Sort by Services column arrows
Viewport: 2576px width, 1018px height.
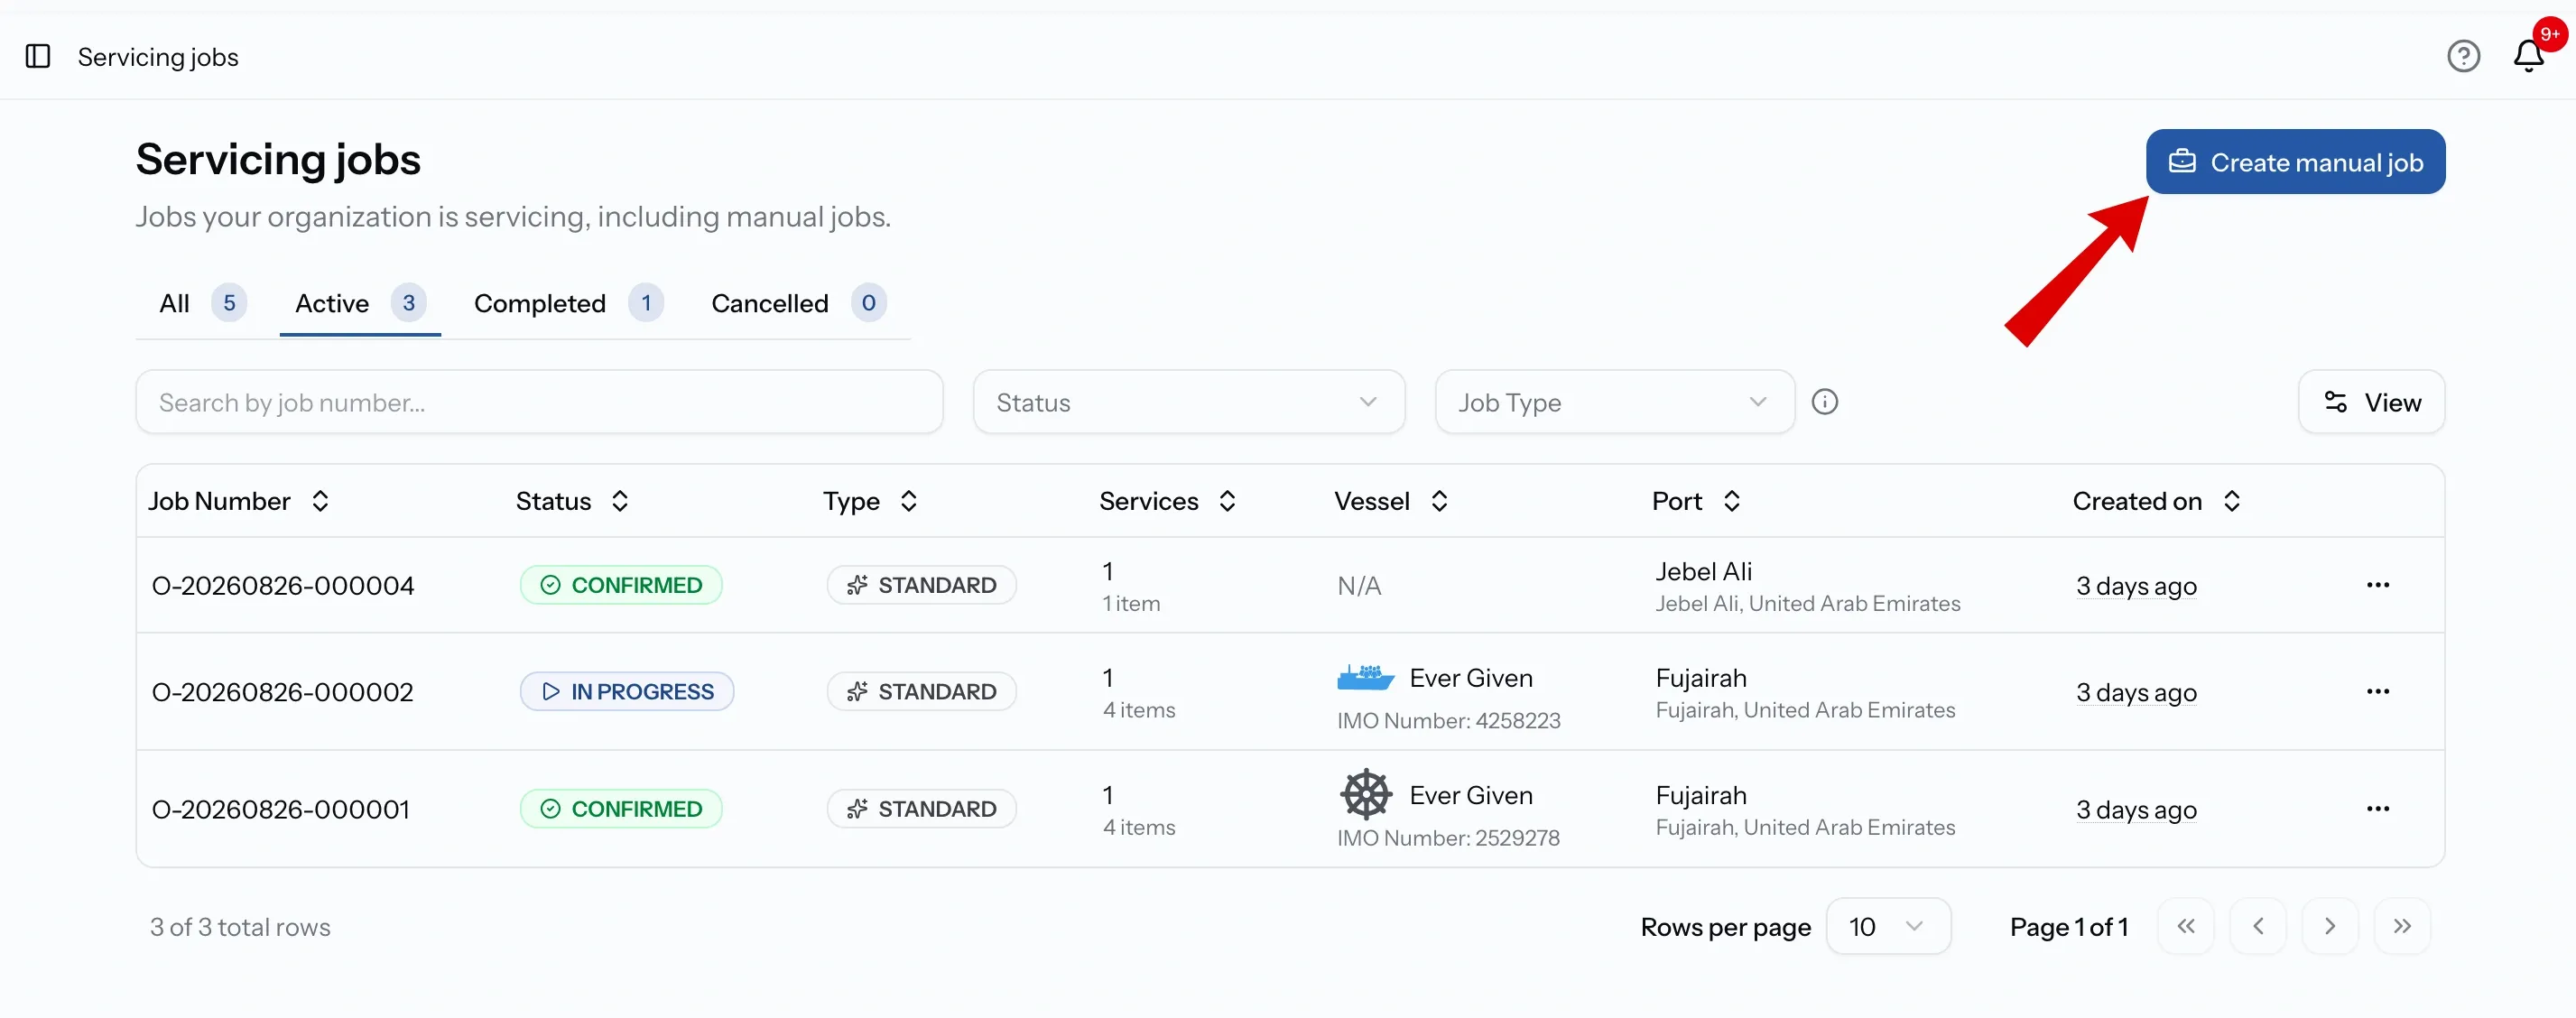[x=1227, y=501]
